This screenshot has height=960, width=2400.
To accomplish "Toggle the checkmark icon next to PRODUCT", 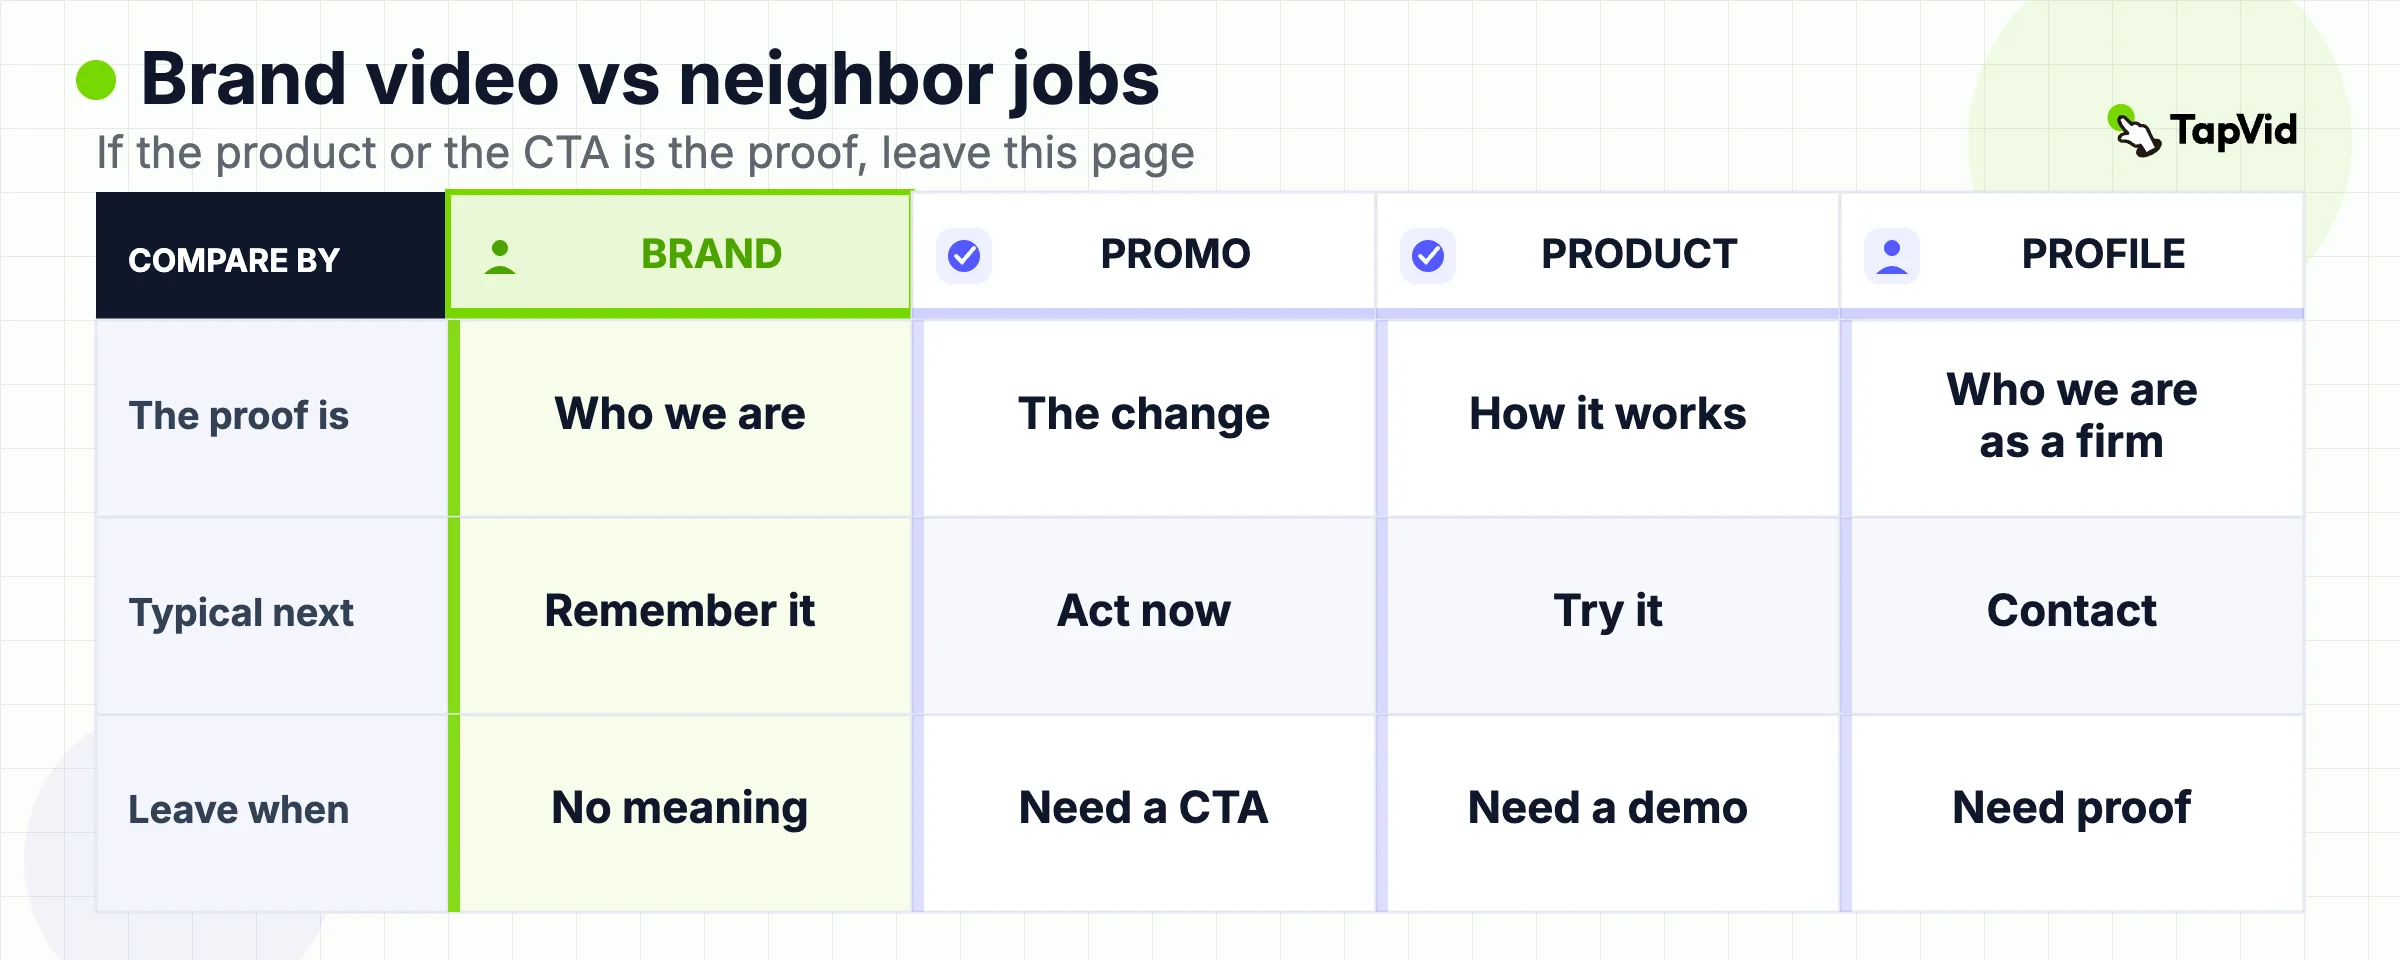I will (x=1428, y=256).
